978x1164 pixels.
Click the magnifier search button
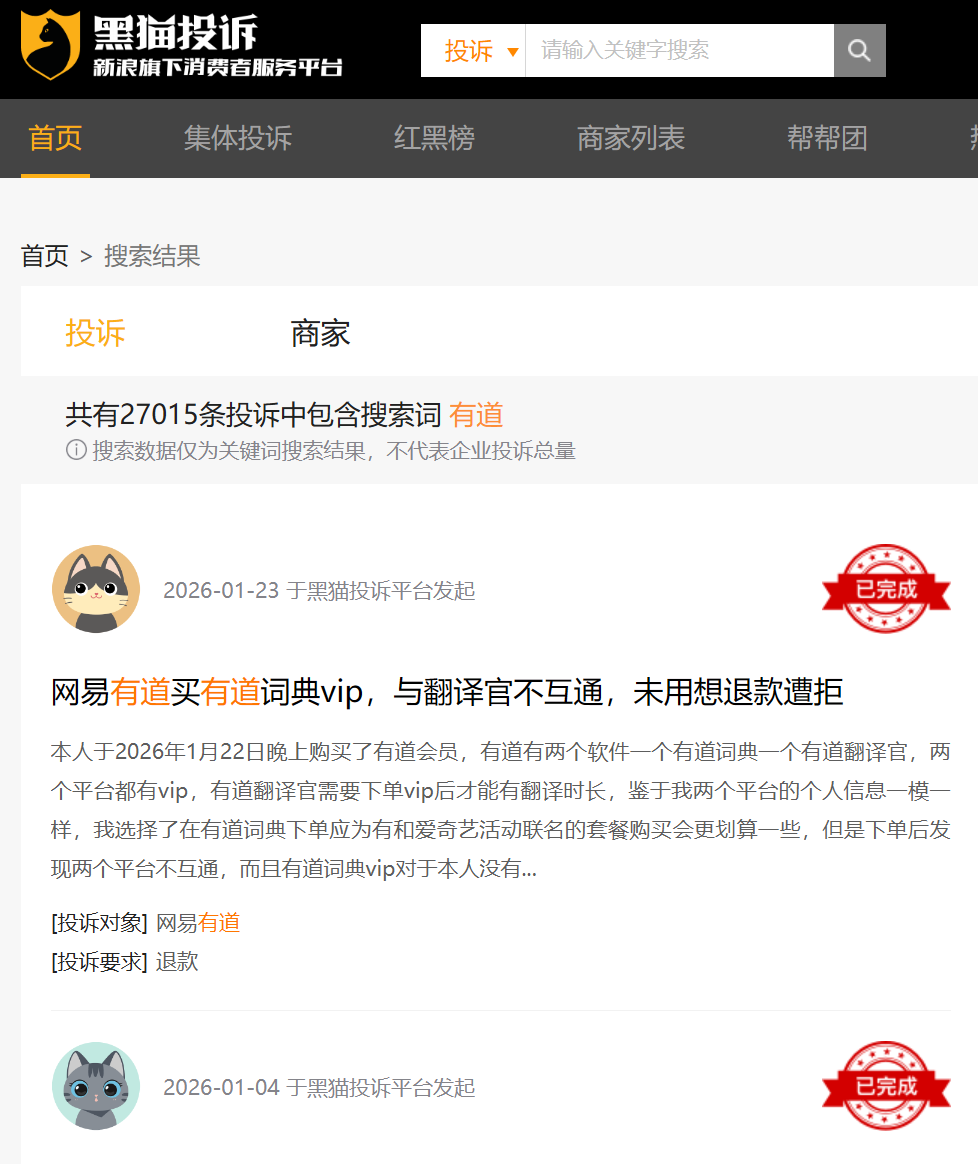tap(859, 50)
